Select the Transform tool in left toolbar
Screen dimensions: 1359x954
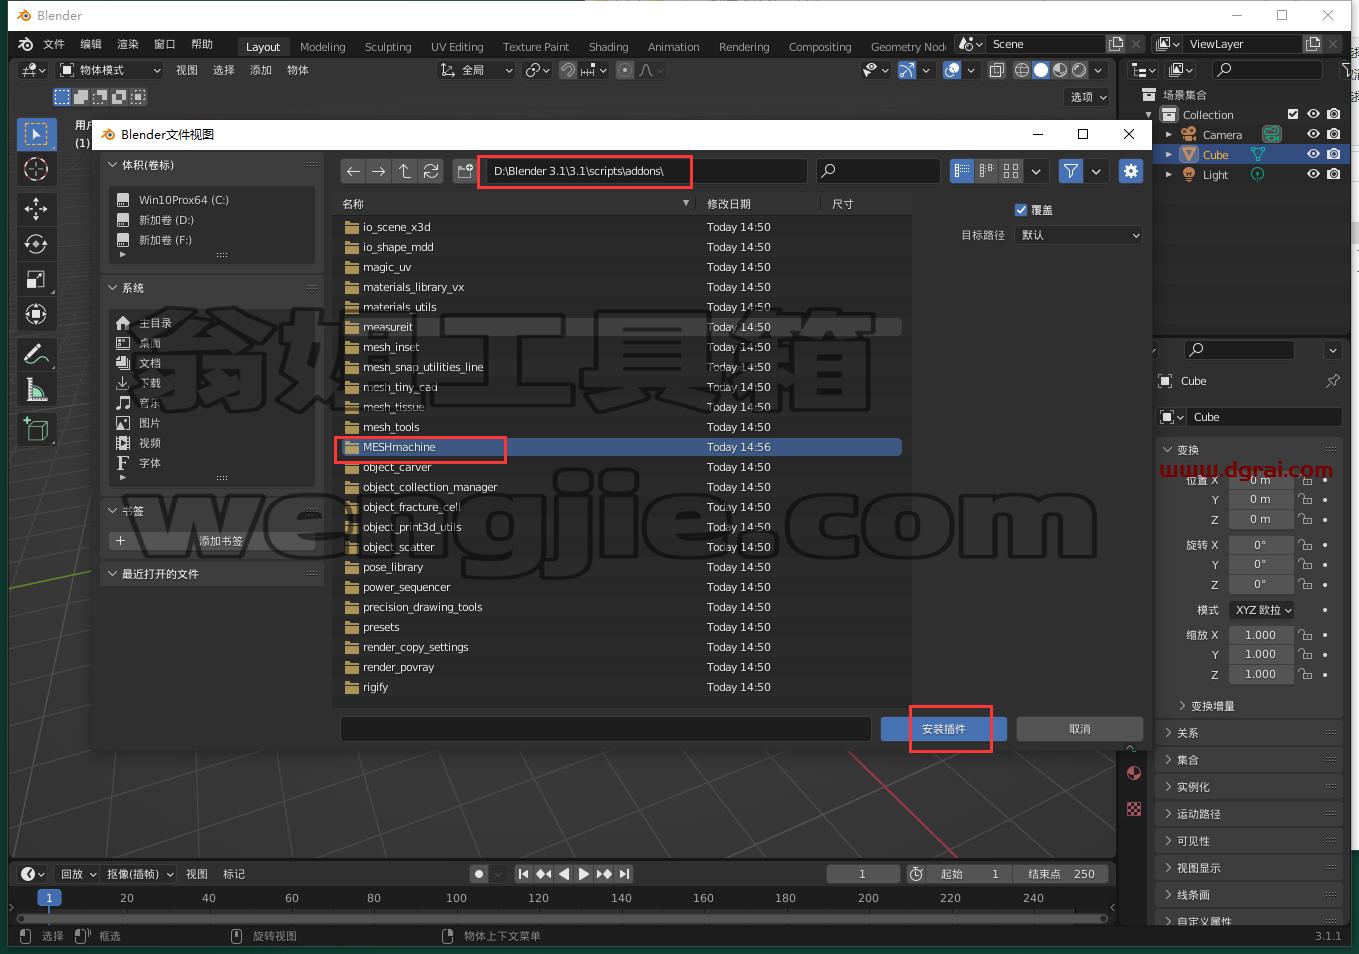tap(36, 314)
